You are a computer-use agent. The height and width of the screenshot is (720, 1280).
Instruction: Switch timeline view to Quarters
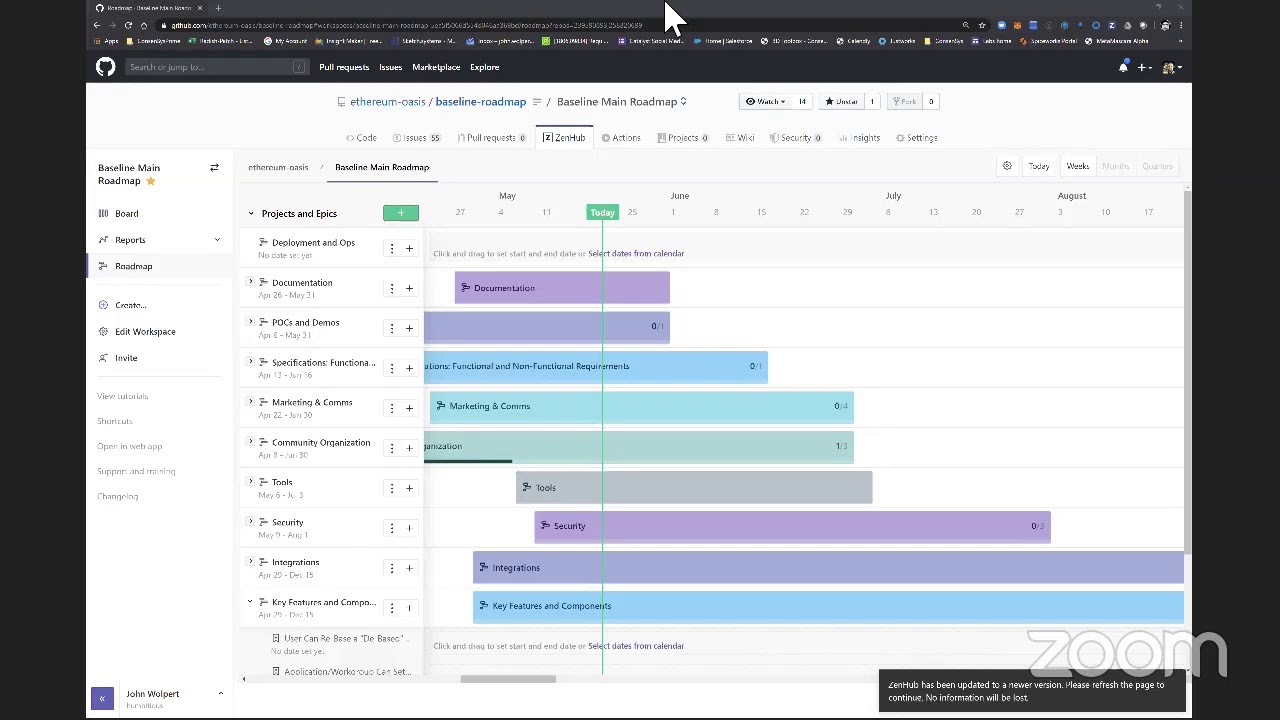coord(1158,166)
